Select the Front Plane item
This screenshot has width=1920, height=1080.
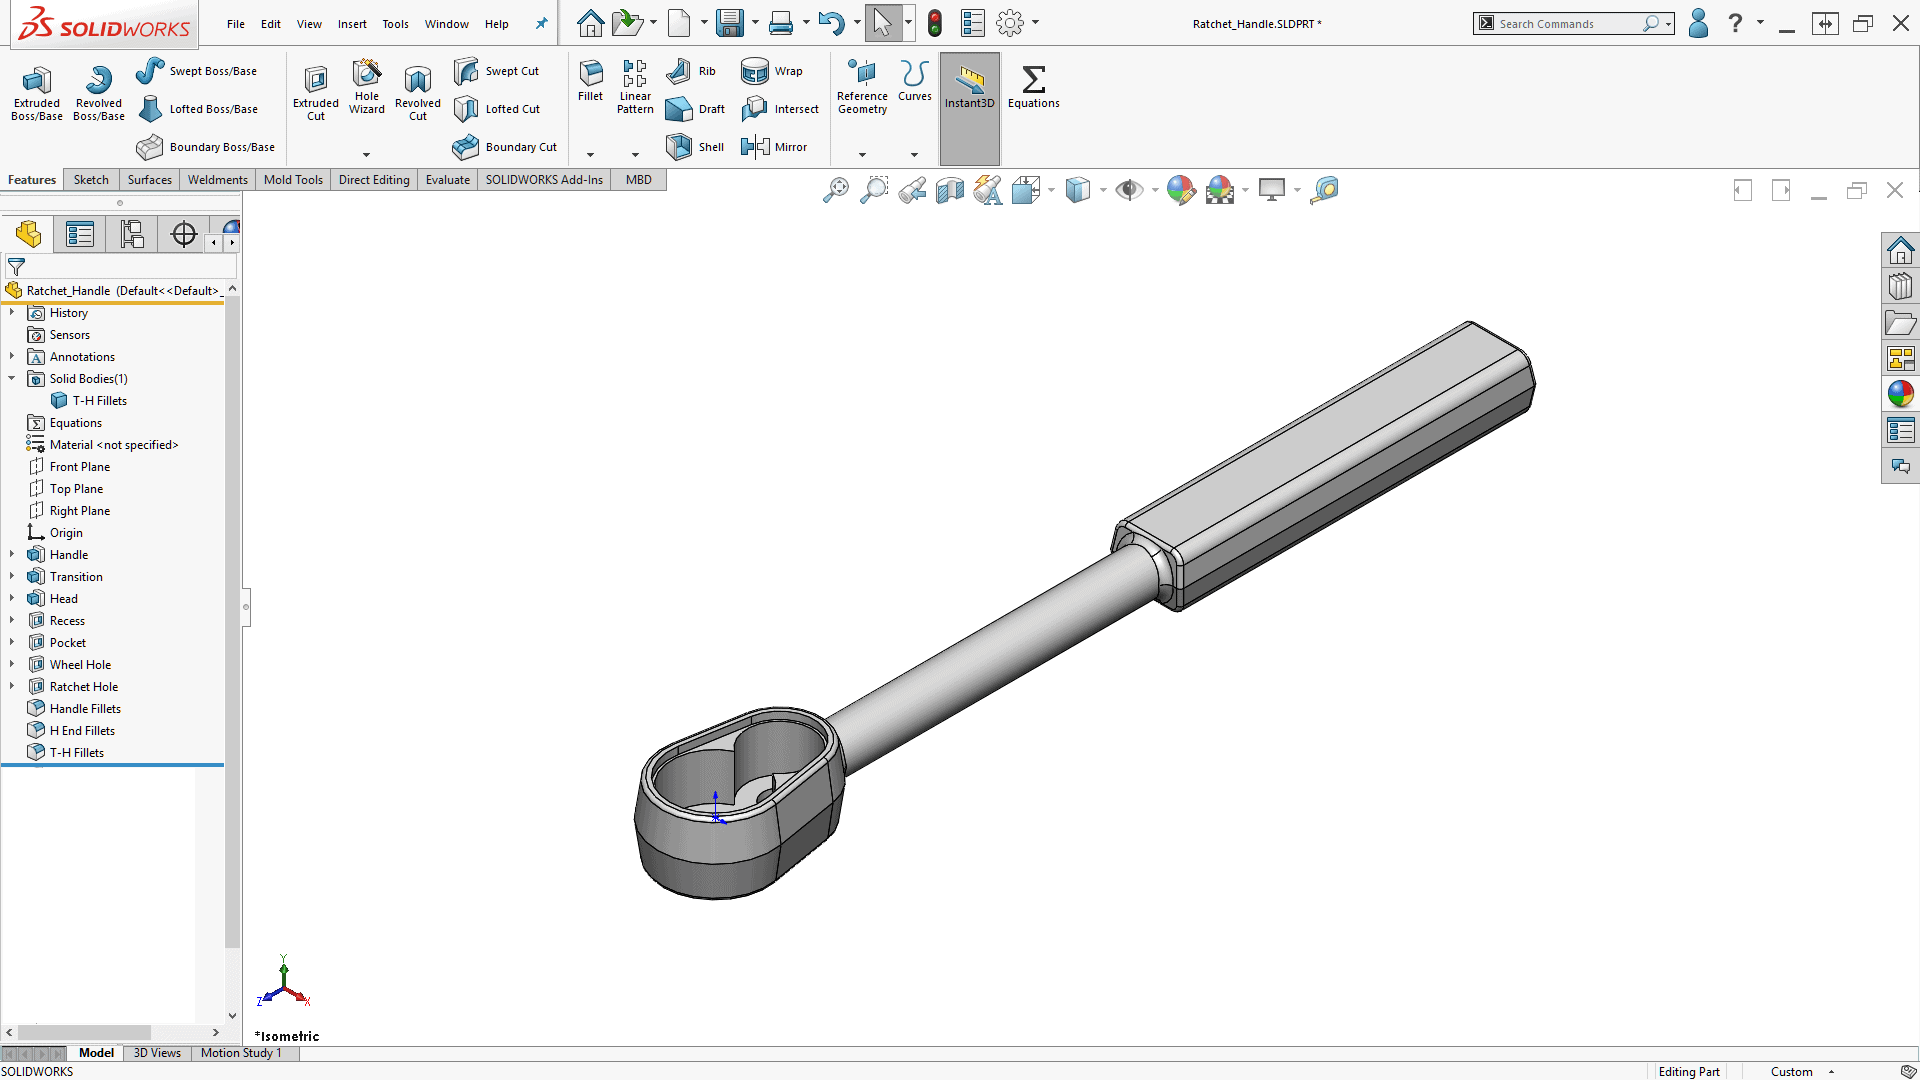click(80, 467)
